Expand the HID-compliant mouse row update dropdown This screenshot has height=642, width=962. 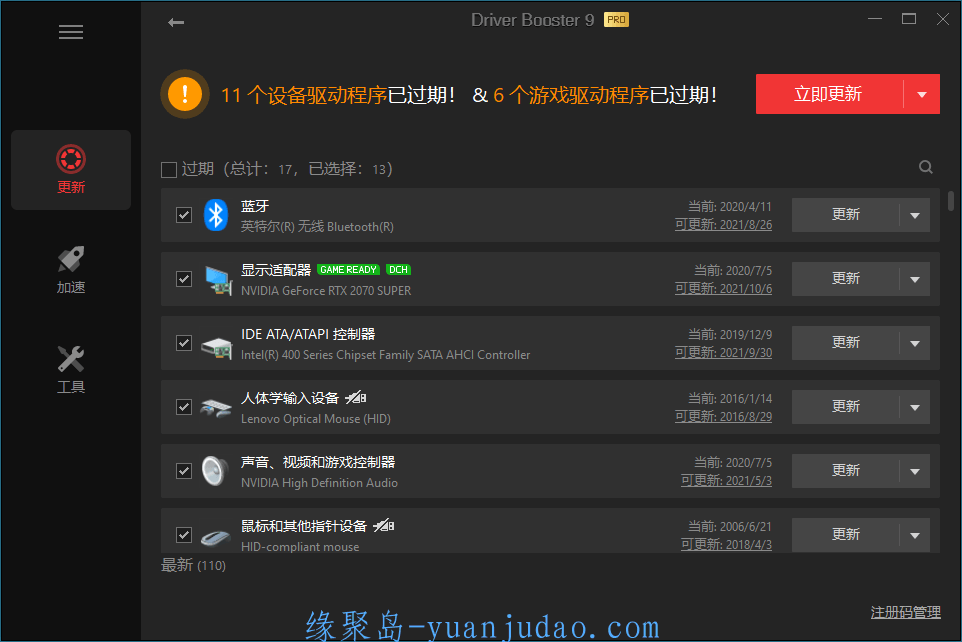coord(915,535)
